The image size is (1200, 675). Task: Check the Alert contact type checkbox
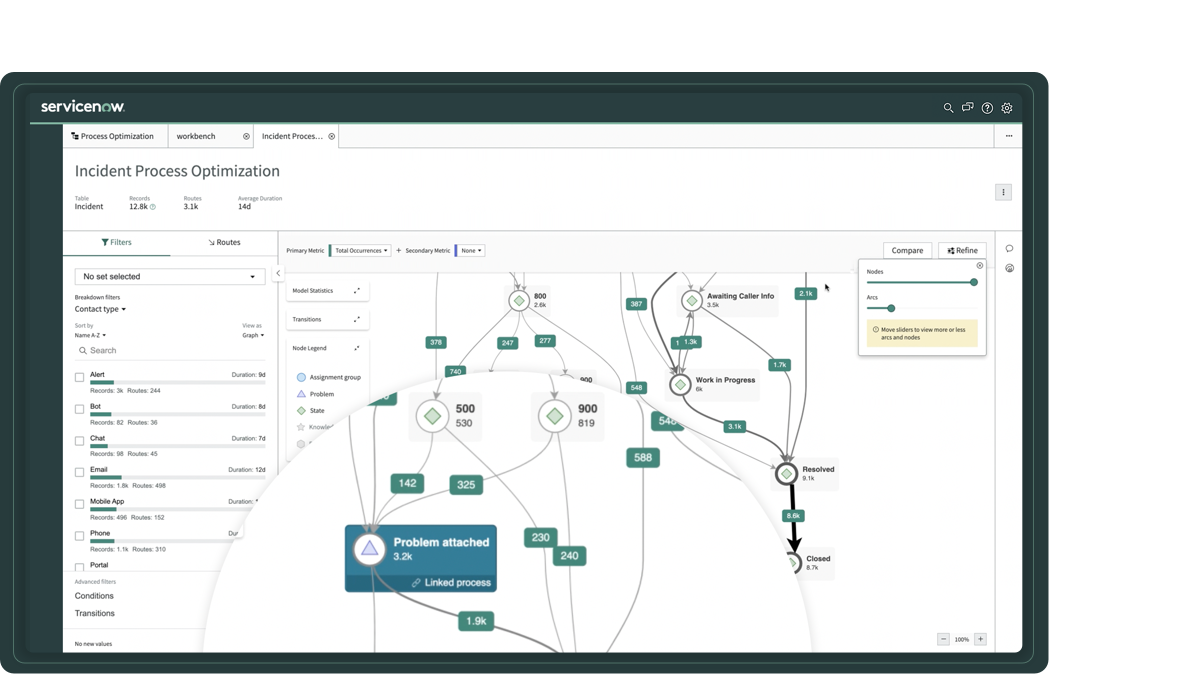(x=80, y=378)
